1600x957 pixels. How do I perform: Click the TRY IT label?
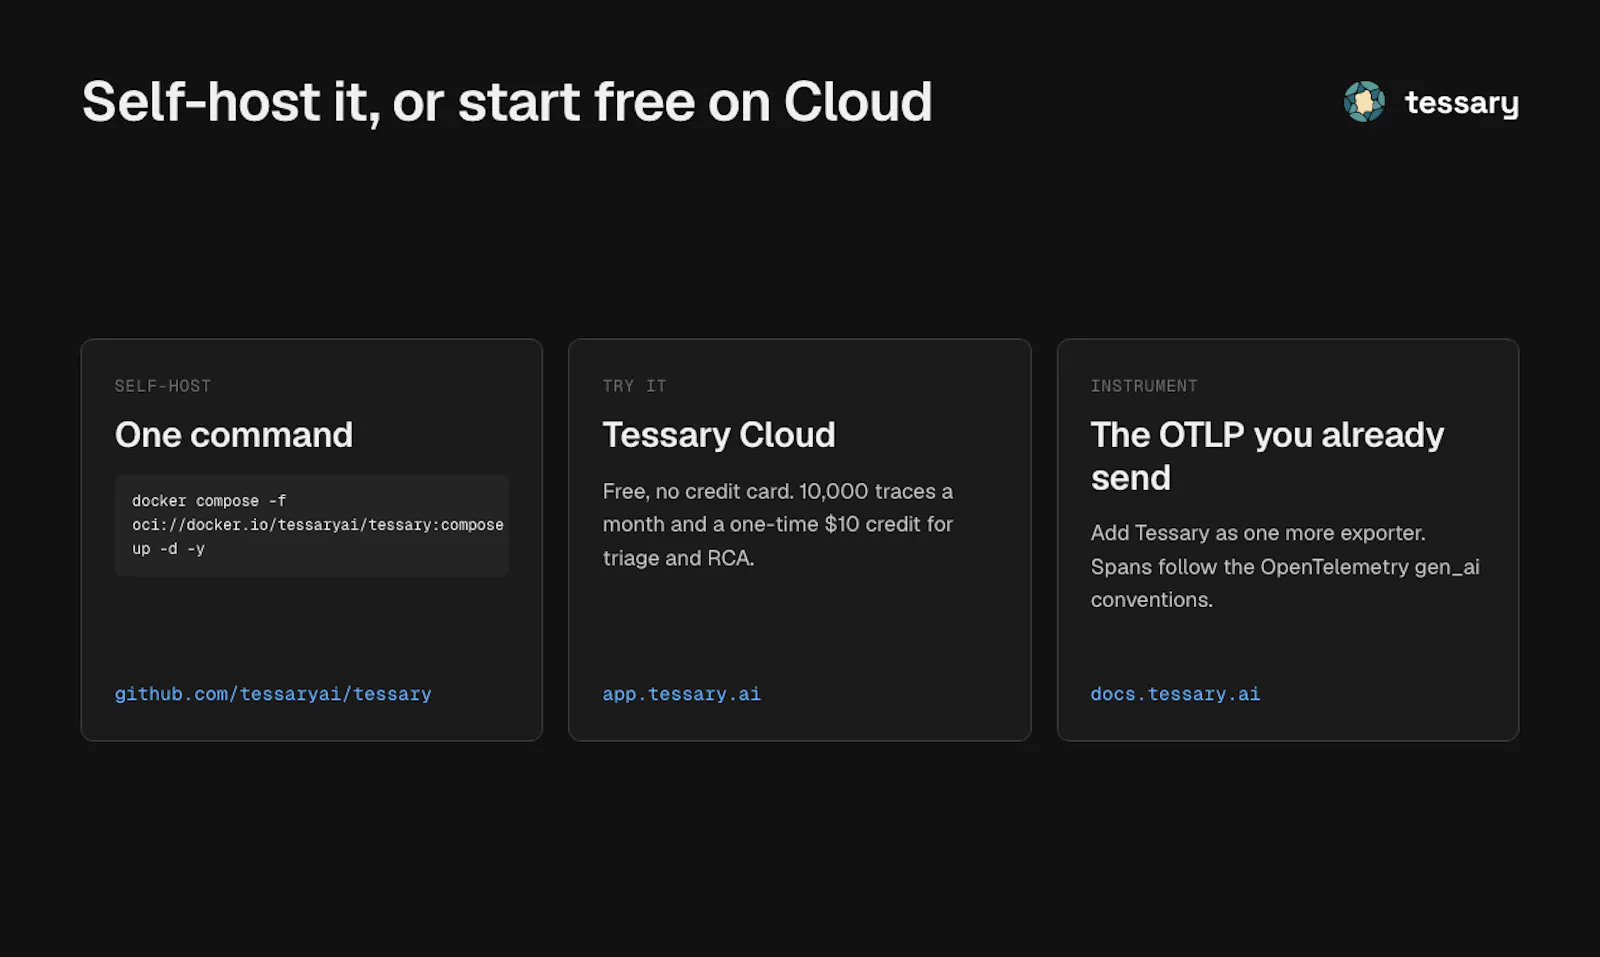[x=634, y=386]
